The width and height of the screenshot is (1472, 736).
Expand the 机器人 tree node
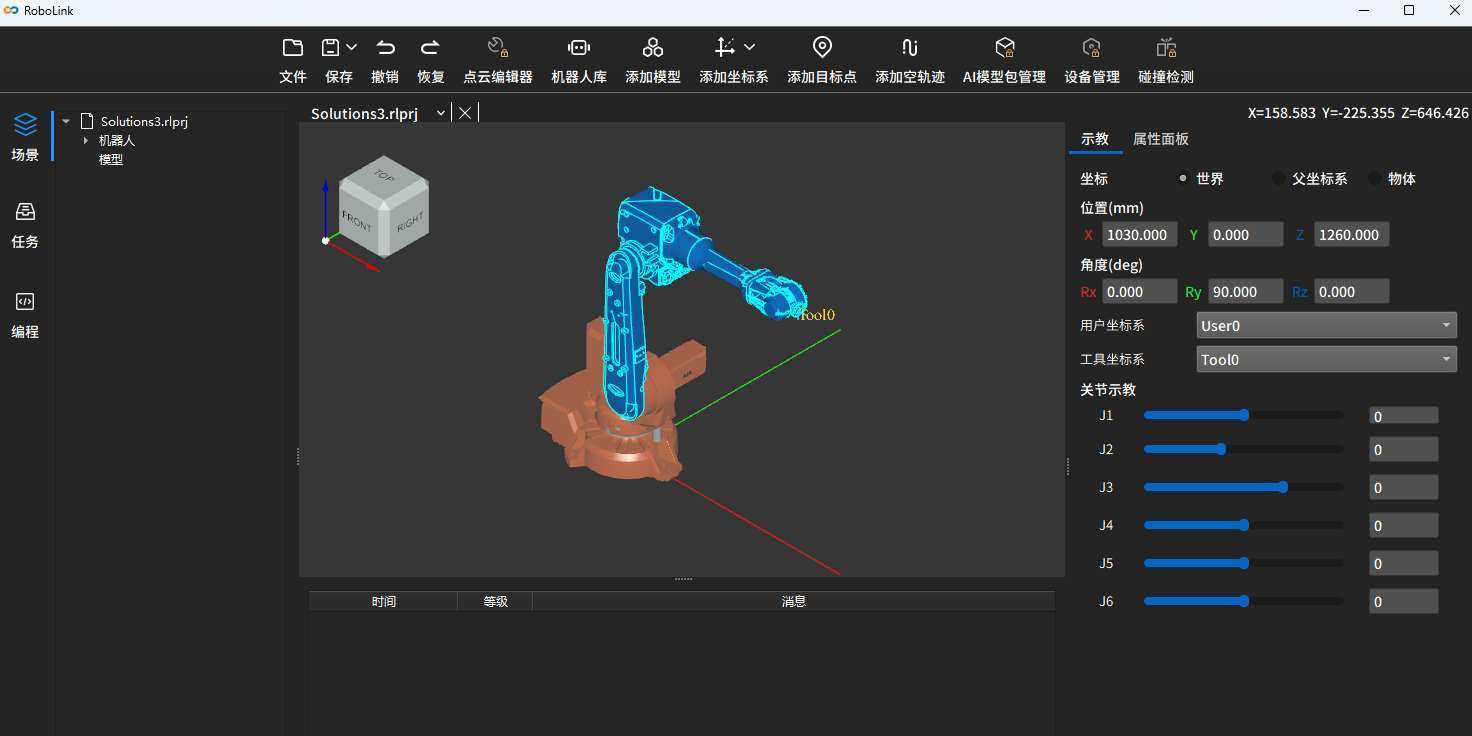tap(85, 140)
